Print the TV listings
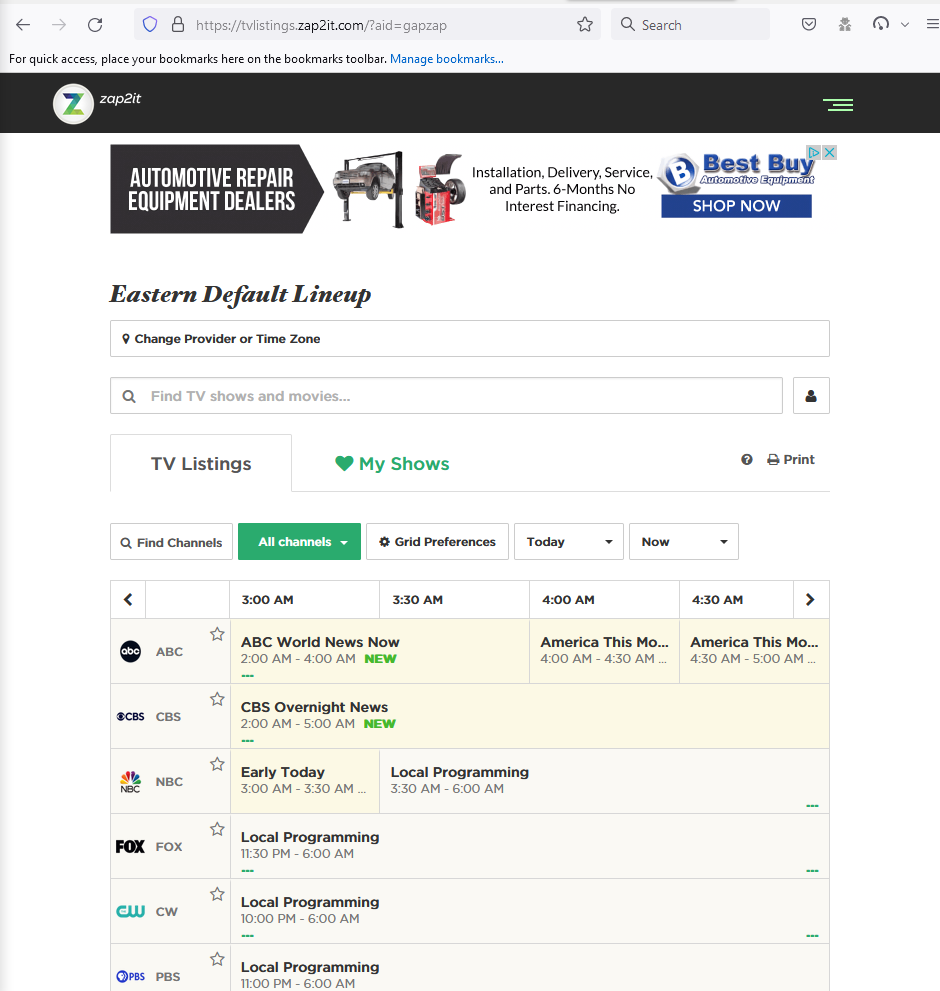The width and height of the screenshot is (940, 991). (791, 459)
